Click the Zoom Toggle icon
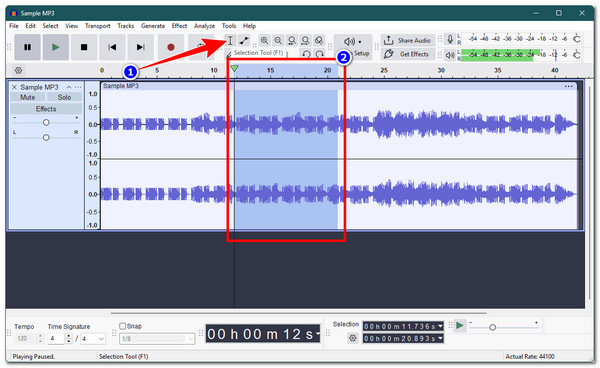600x368 pixels. click(x=319, y=40)
